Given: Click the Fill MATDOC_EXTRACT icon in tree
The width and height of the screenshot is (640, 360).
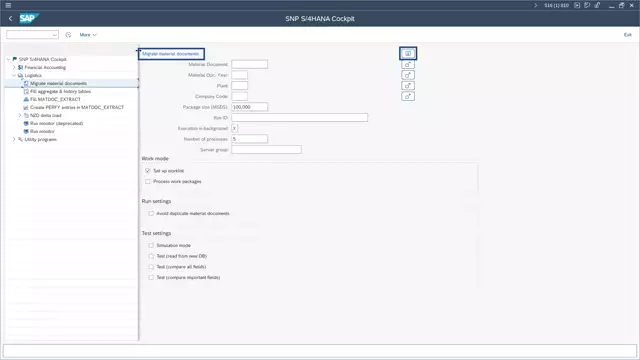Looking at the screenshot, I should [26, 99].
